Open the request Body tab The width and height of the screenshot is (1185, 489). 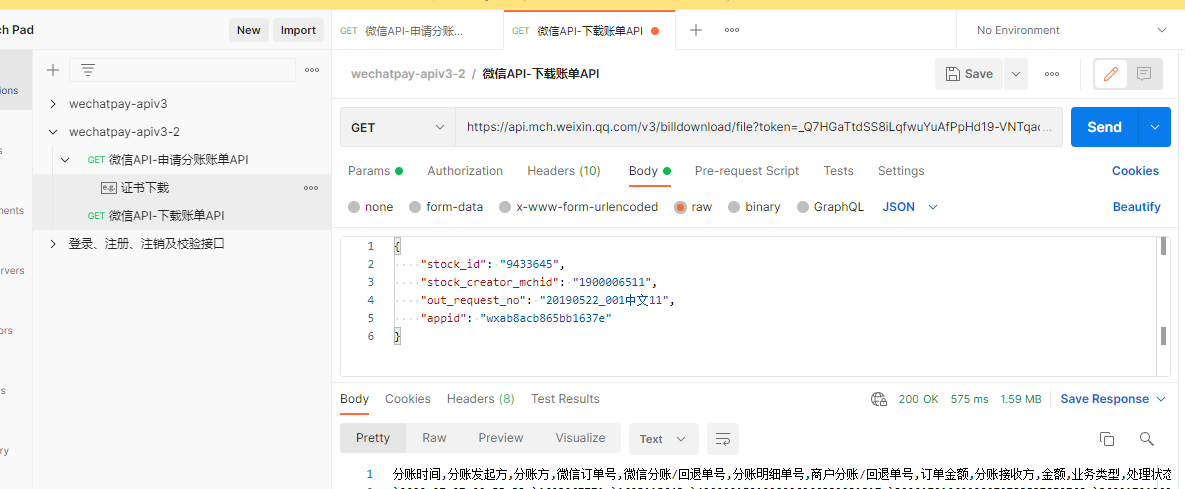tap(650, 171)
